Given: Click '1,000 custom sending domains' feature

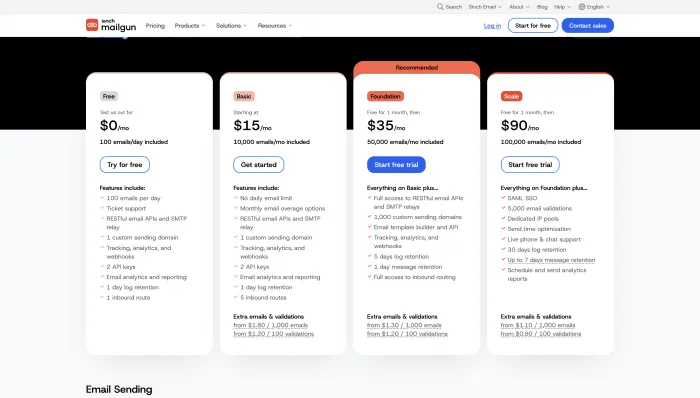Looking at the screenshot, I should click(417, 217).
